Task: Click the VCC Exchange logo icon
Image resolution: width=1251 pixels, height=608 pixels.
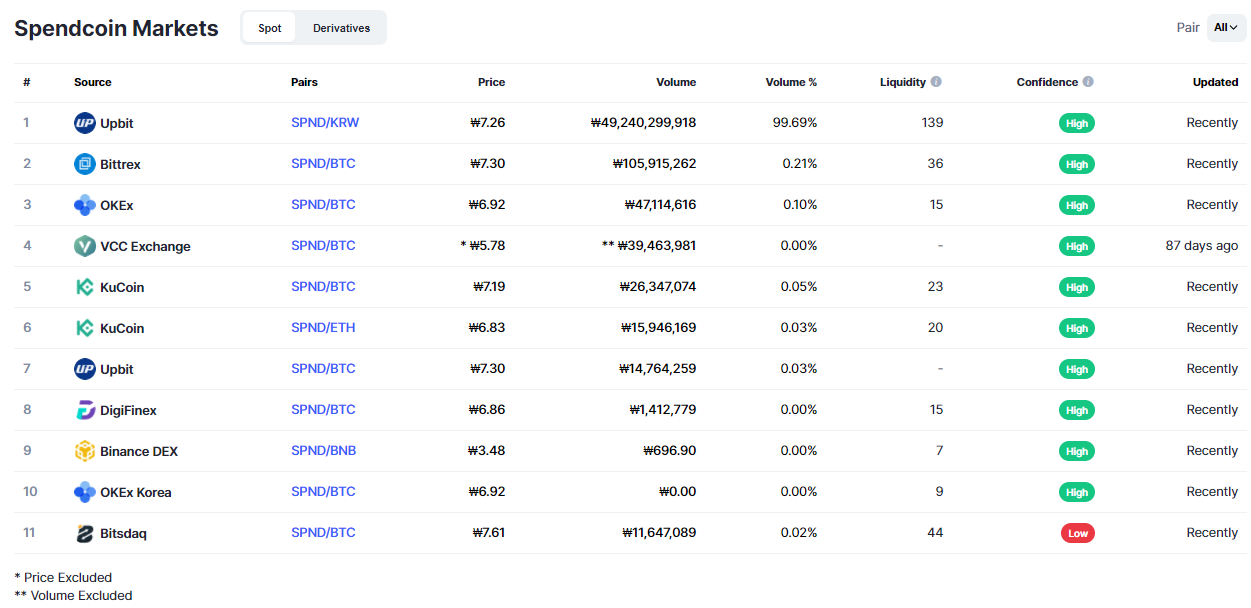Action: [85, 246]
